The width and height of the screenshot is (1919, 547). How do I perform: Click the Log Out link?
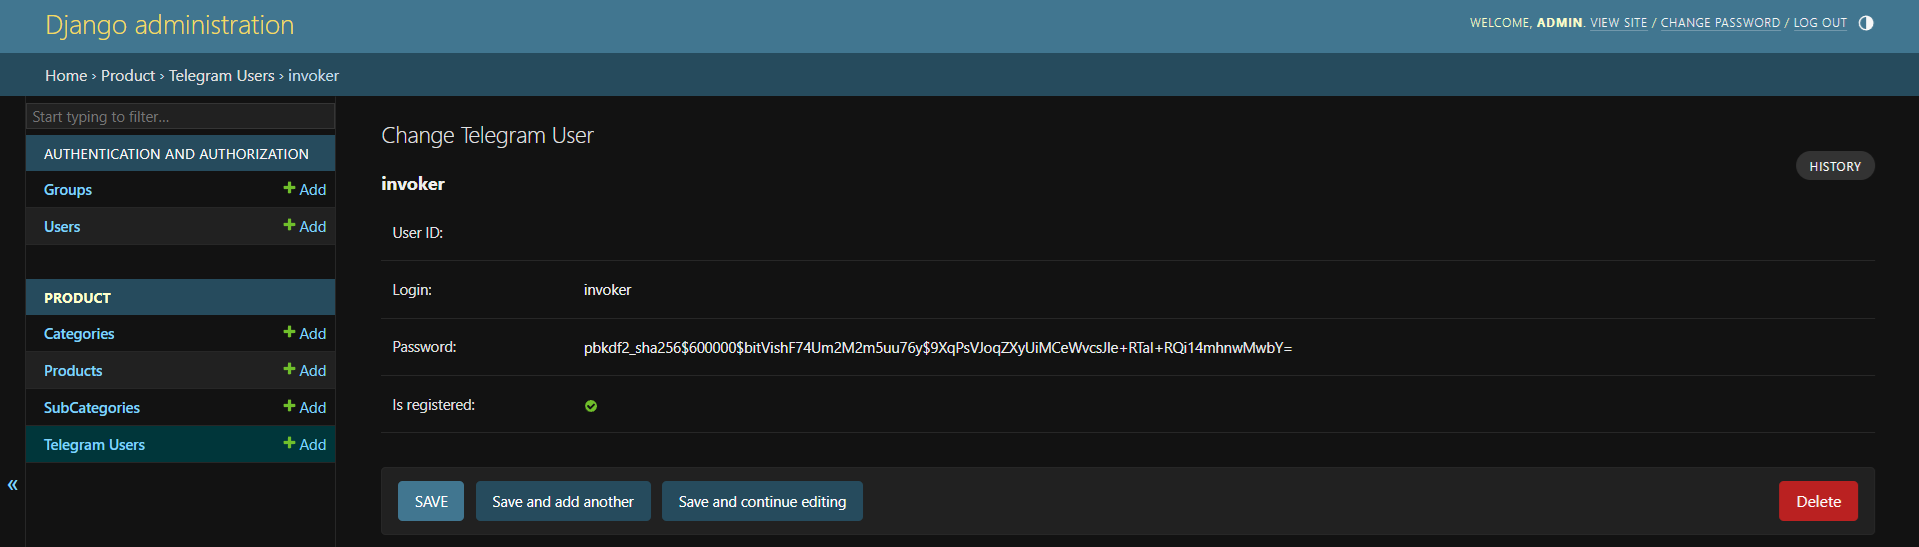[1820, 23]
